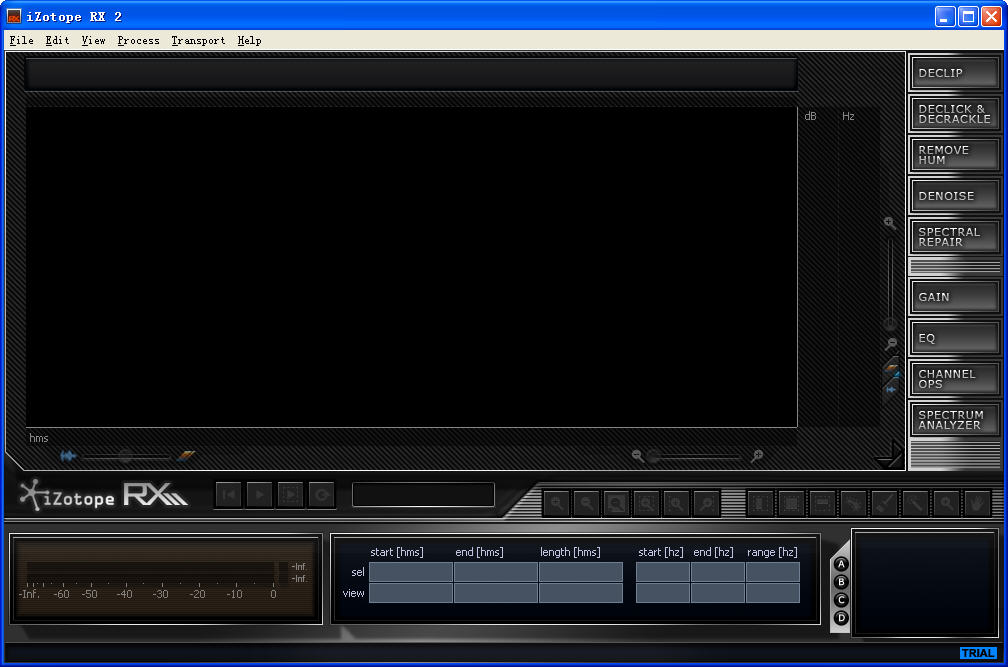Select snapshot slot D
Image resolution: width=1008 pixels, height=667 pixels.
[841, 618]
